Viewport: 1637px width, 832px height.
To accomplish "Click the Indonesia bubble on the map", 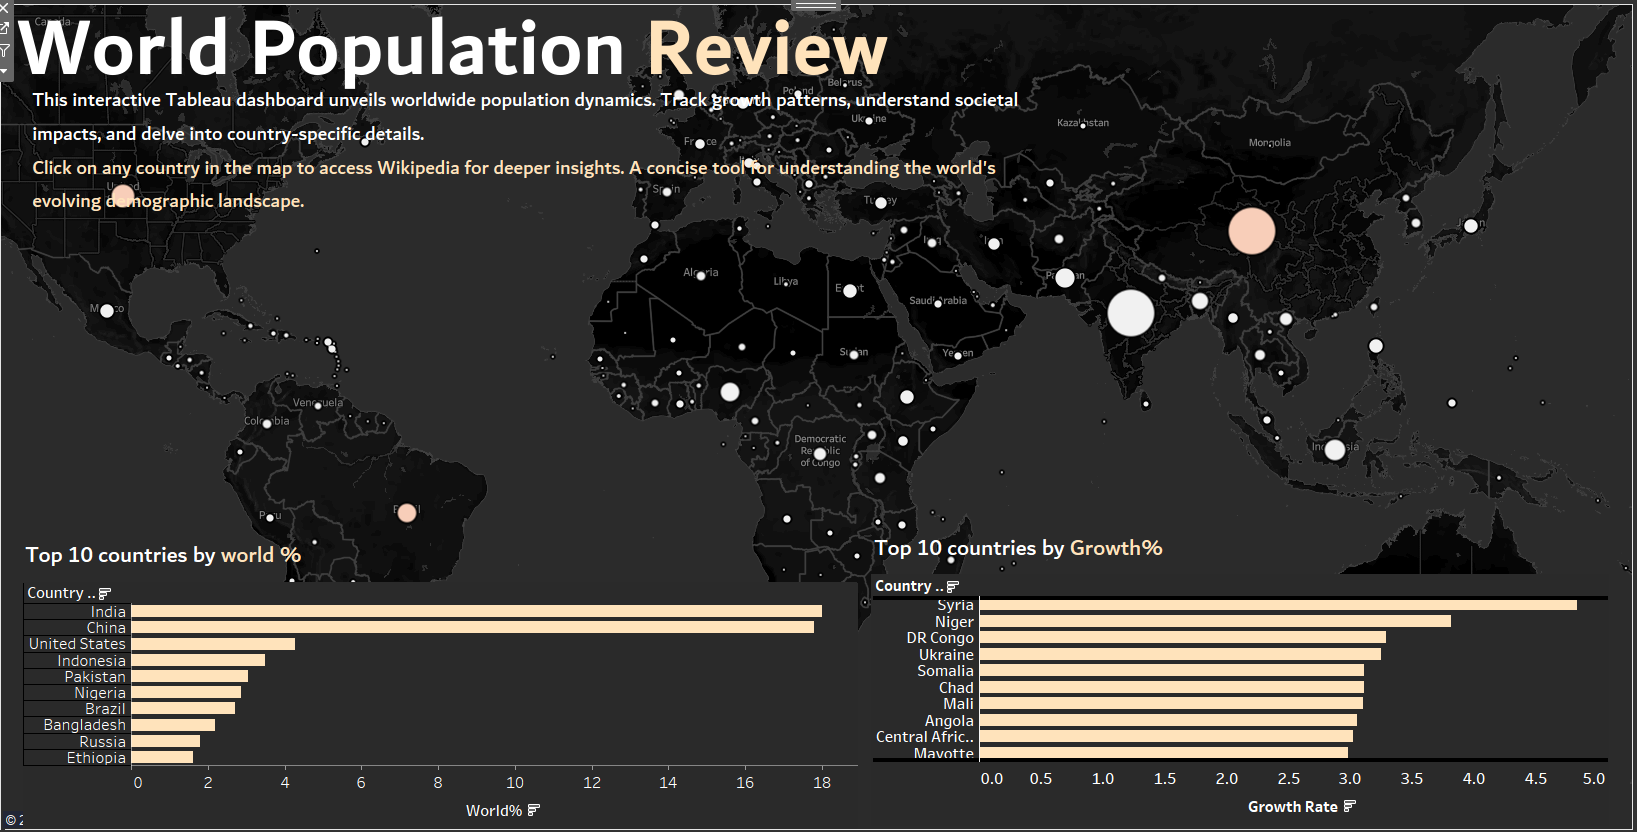I will click(x=1334, y=450).
